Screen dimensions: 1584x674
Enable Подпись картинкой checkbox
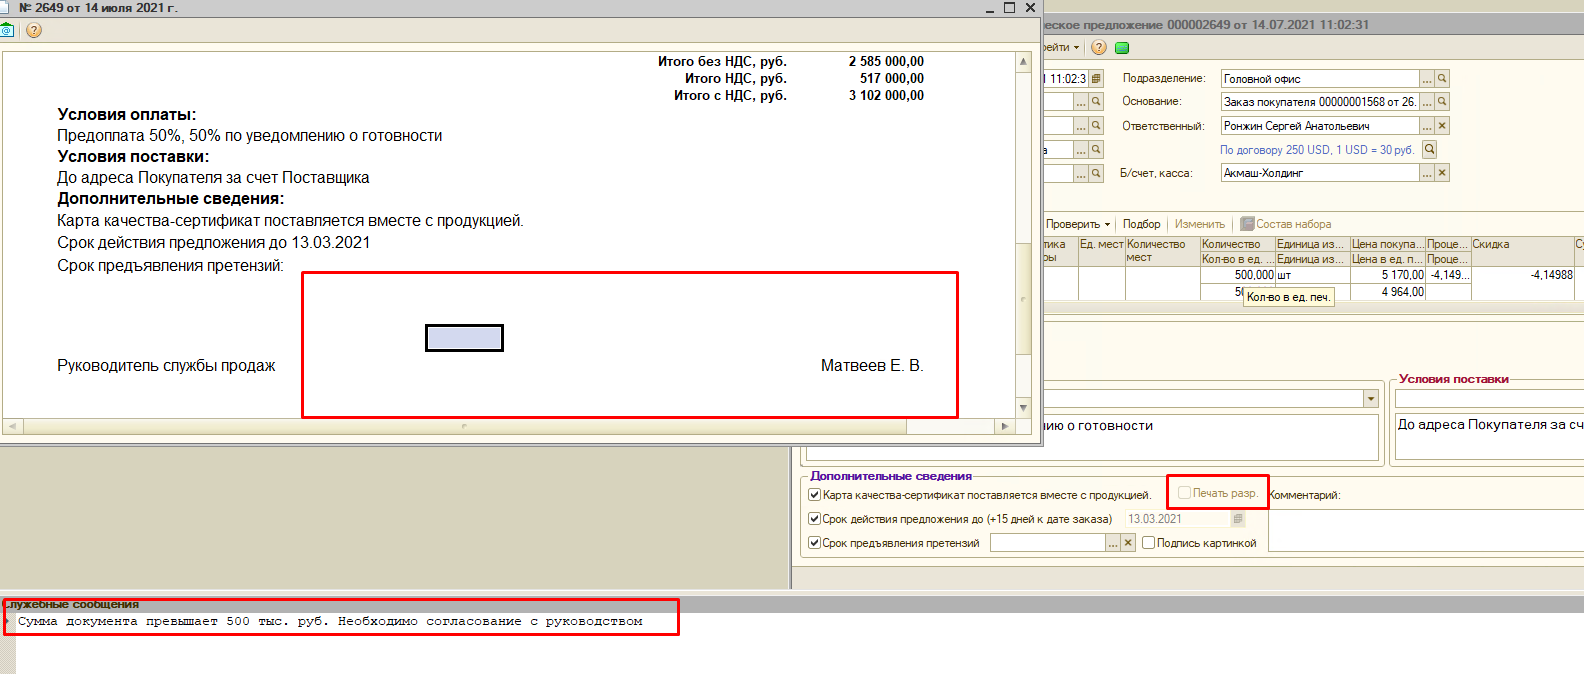tap(1149, 542)
